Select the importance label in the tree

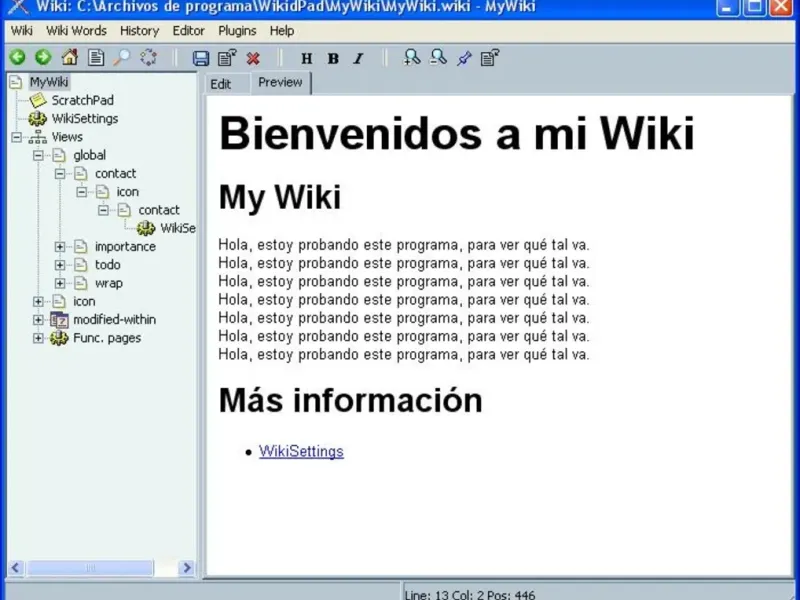[x=126, y=246]
